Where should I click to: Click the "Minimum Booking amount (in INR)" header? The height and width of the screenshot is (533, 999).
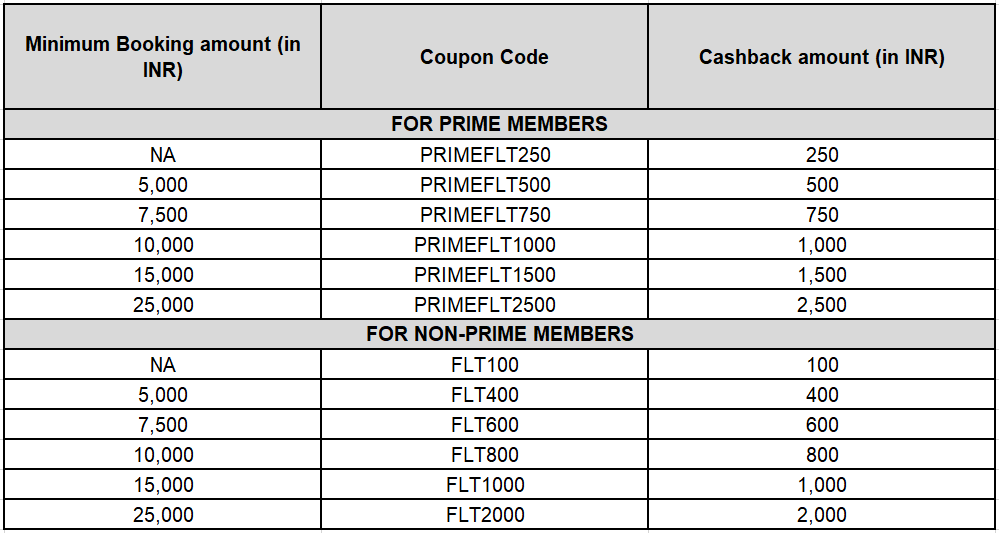coord(163,58)
